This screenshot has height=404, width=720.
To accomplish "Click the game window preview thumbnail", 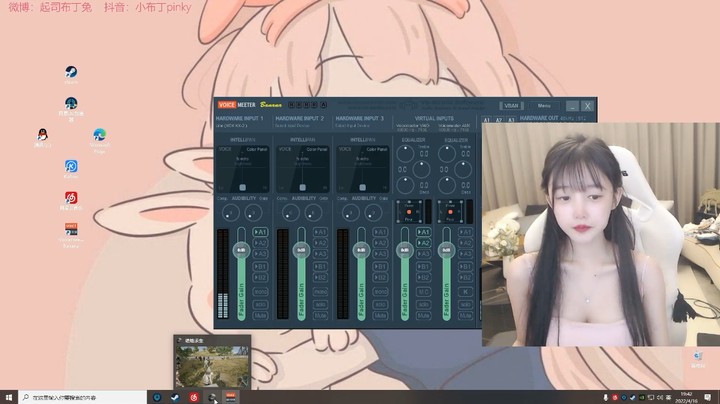I will coord(212,366).
